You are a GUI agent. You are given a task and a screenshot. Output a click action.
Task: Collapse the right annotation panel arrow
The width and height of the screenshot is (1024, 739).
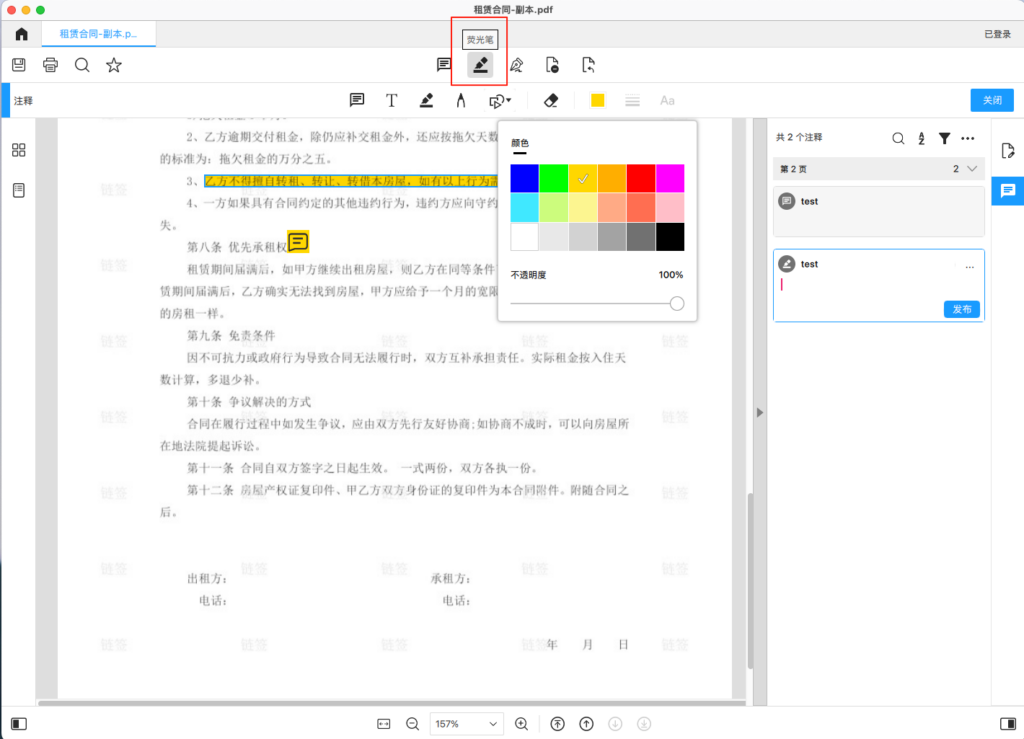(759, 412)
